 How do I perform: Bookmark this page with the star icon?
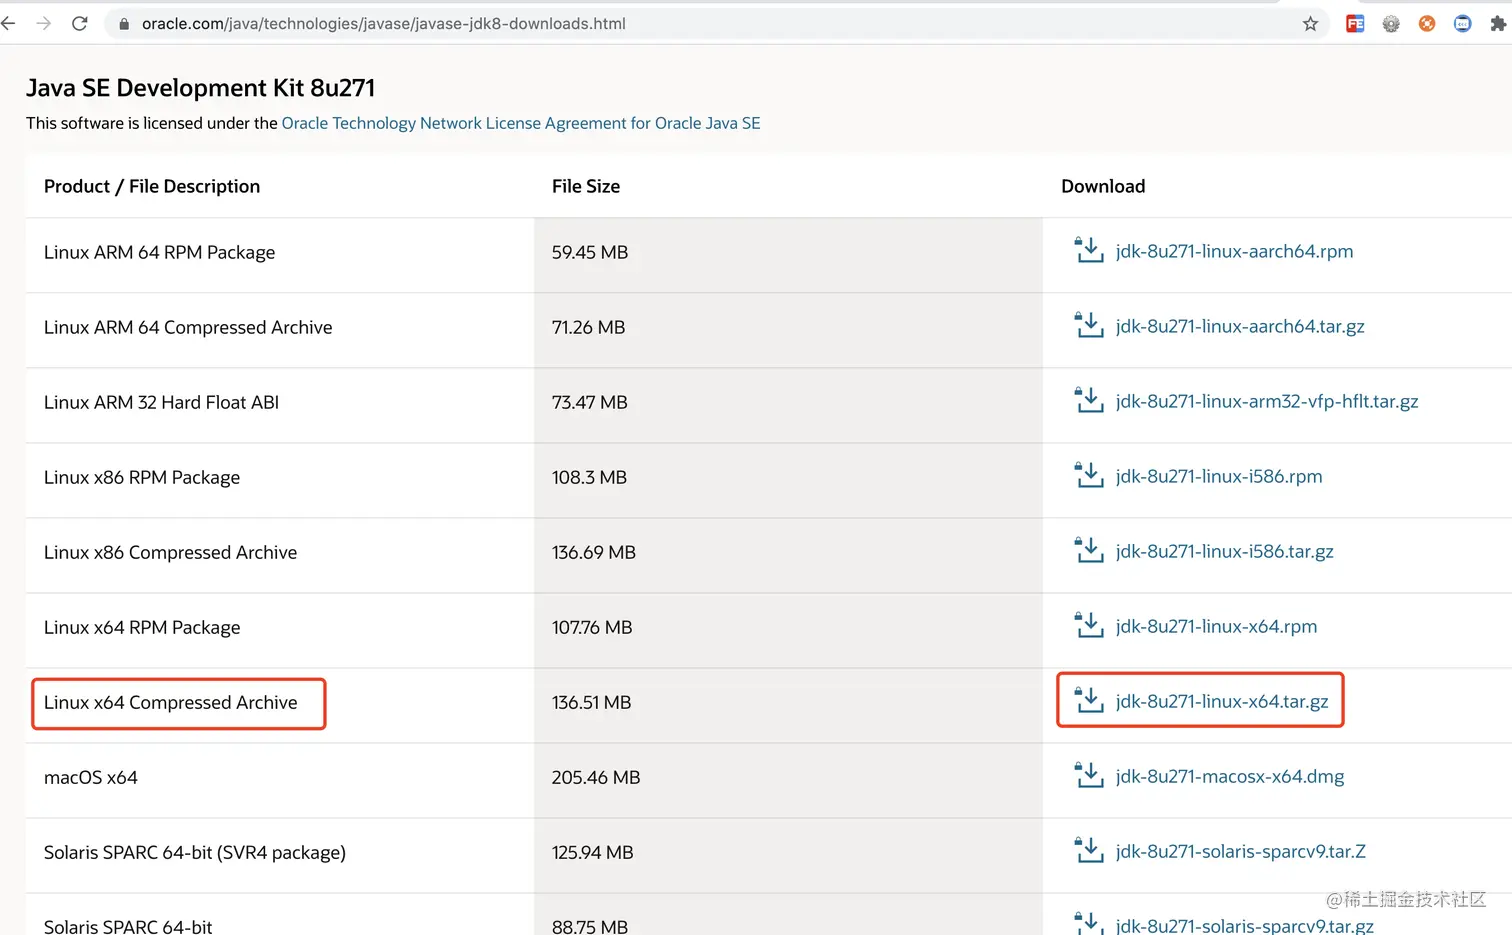(1310, 24)
